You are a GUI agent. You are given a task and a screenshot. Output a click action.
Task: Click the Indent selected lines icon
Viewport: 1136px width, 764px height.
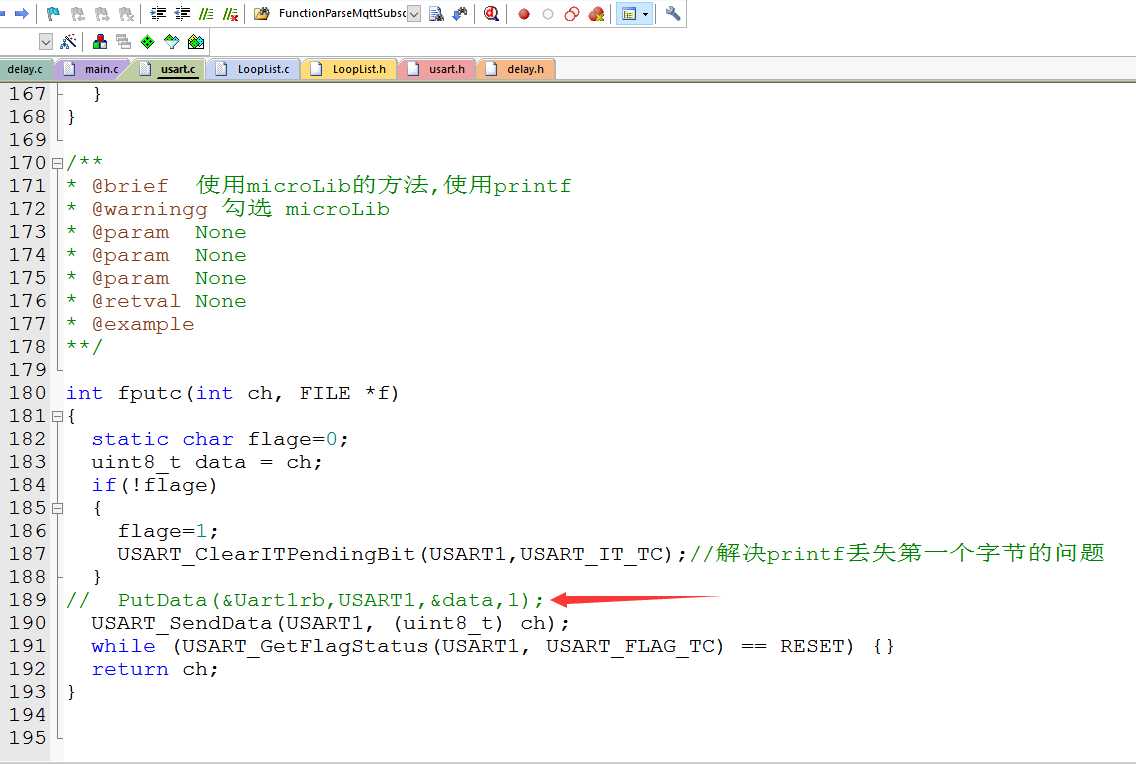click(158, 13)
